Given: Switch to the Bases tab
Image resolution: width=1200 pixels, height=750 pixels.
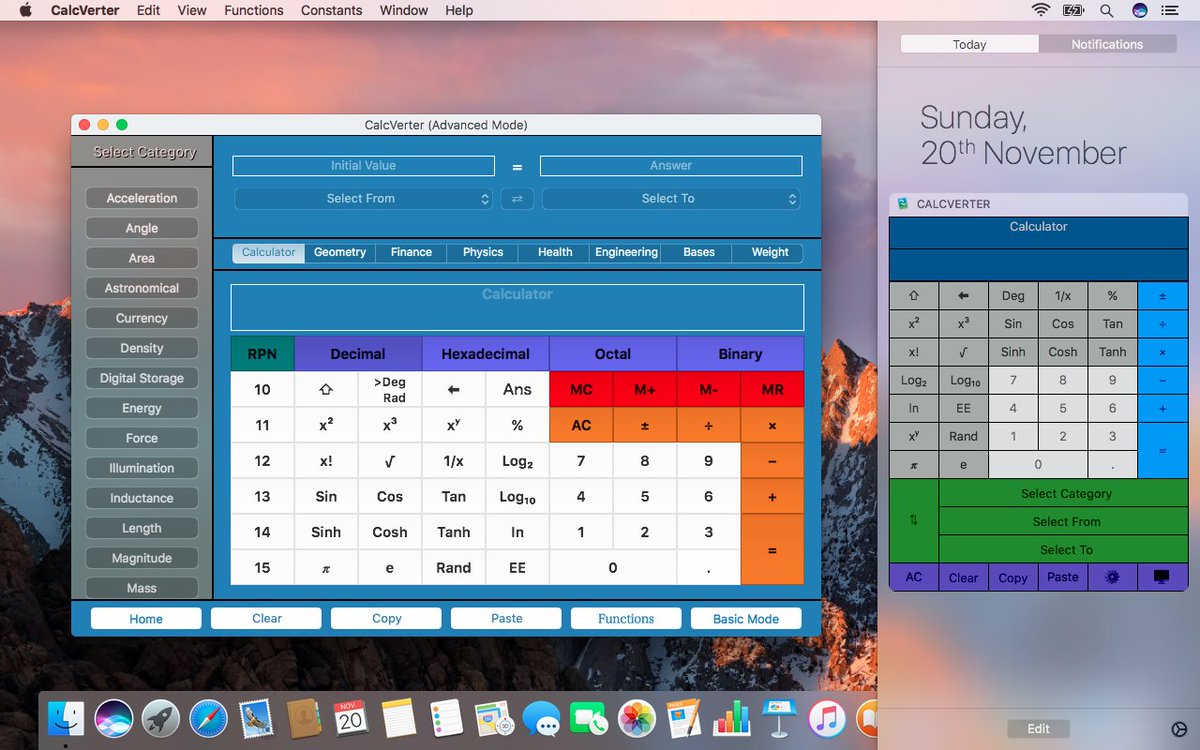Looking at the screenshot, I should point(699,252).
